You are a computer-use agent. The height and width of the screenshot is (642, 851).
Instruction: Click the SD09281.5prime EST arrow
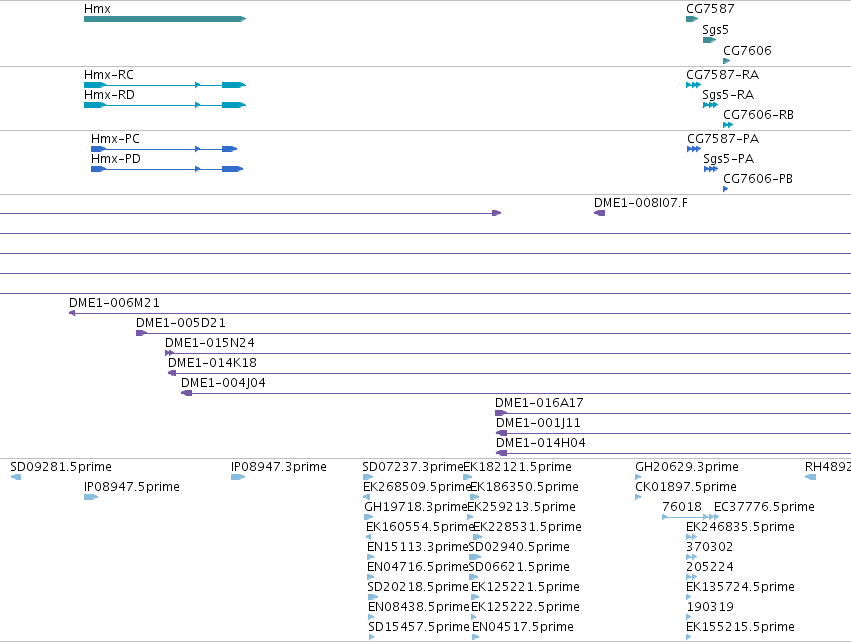[x=16, y=477]
